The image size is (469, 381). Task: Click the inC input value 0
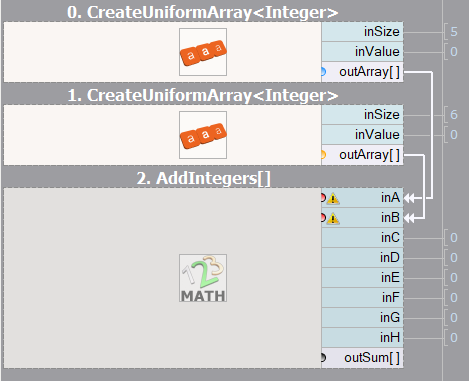pos(454,238)
